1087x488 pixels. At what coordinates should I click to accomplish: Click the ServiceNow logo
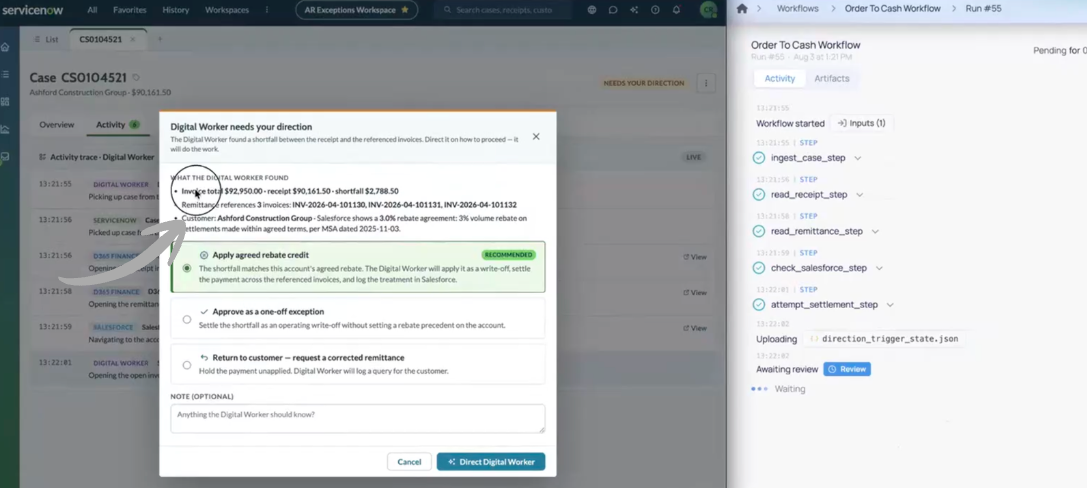34,10
